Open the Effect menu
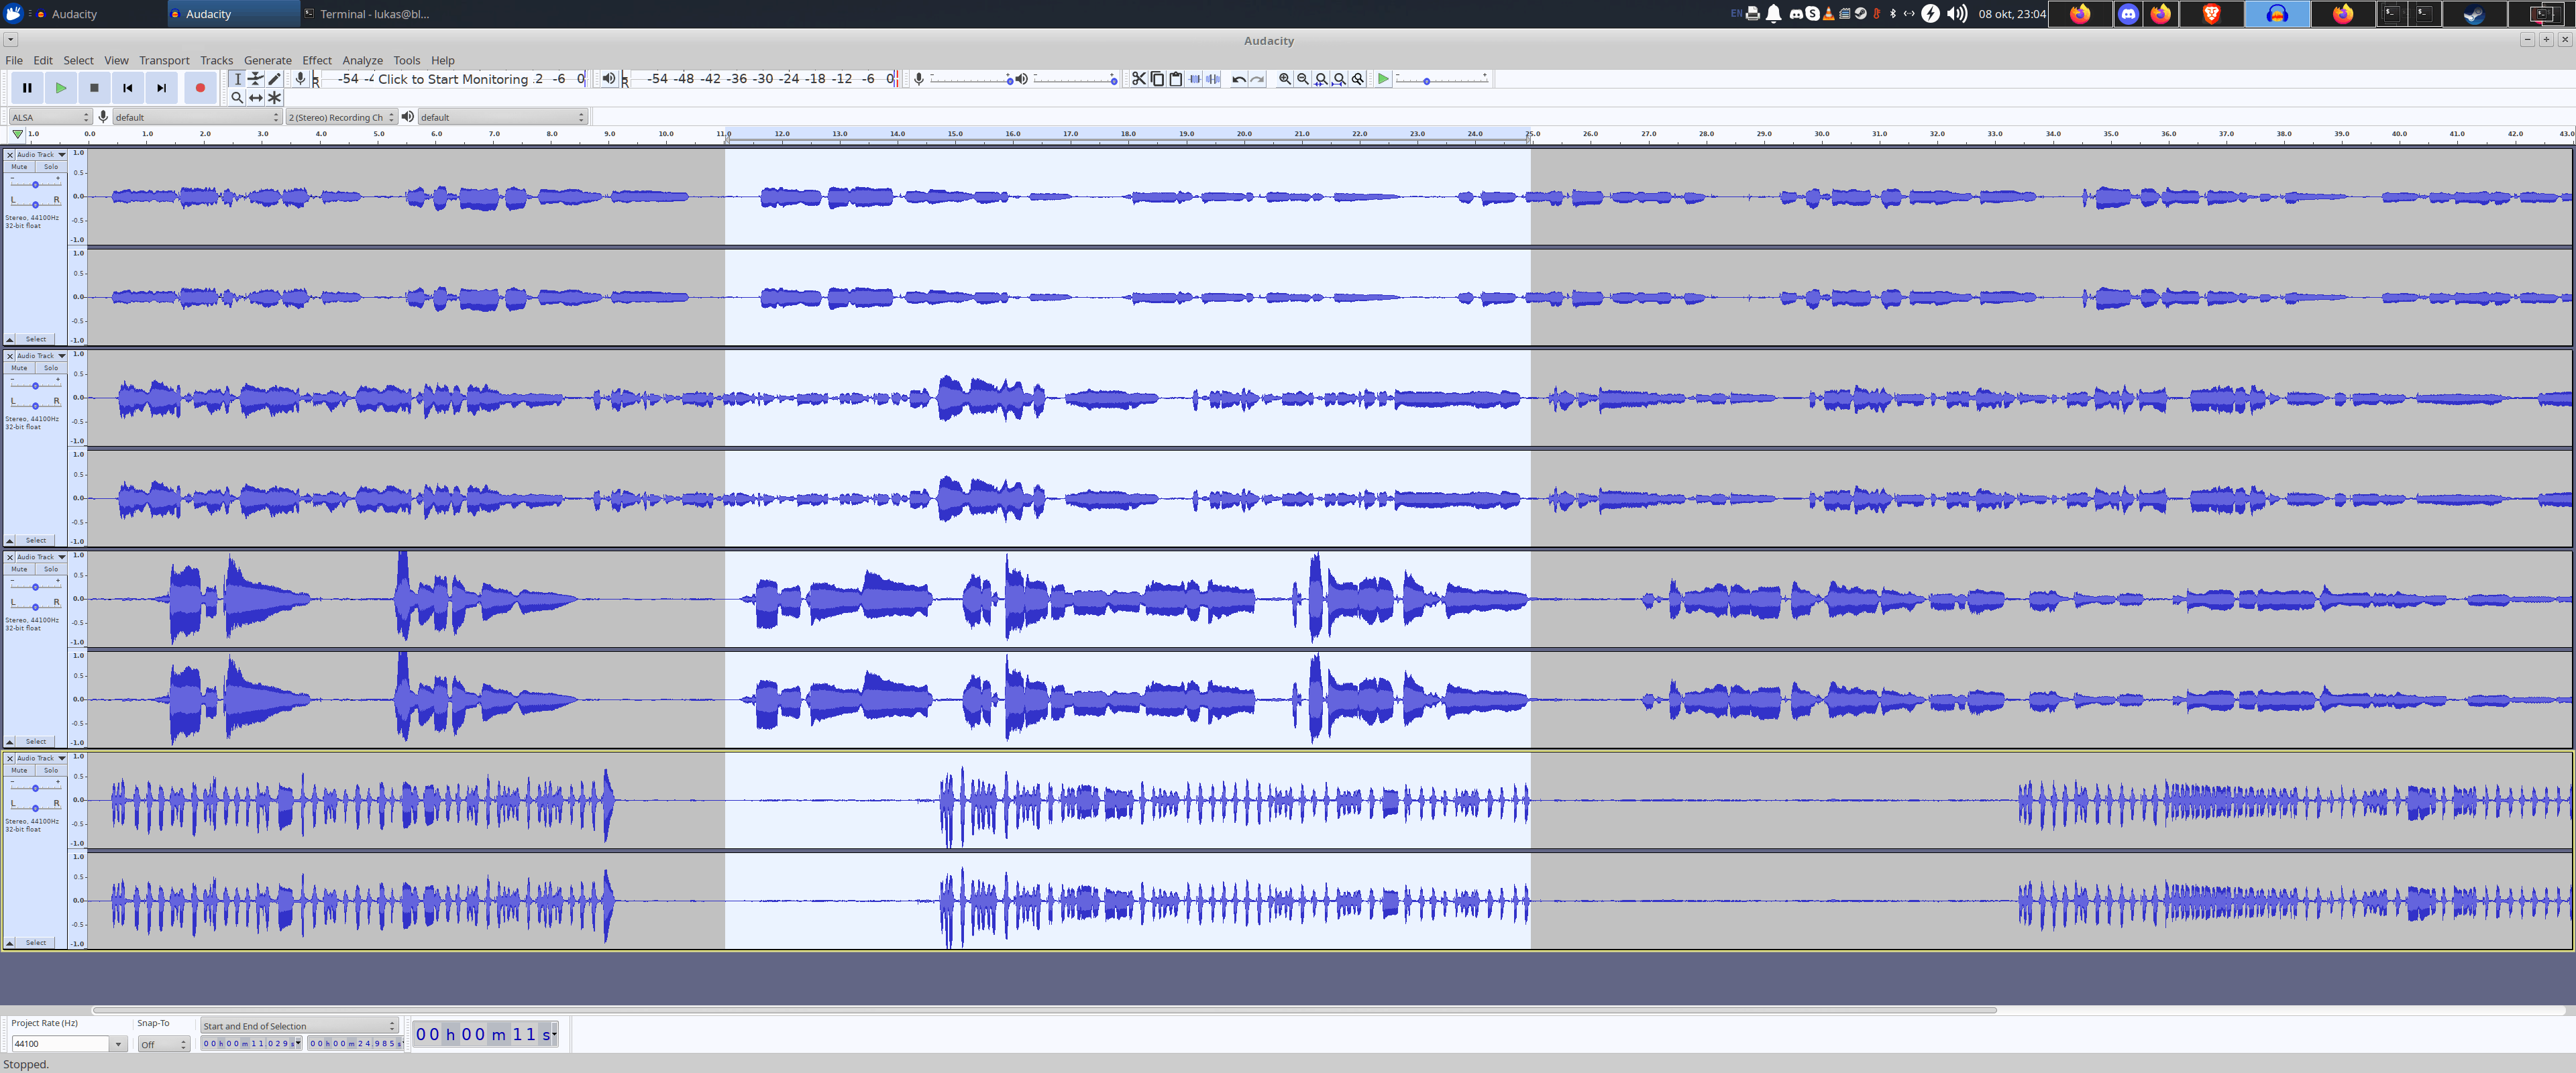 coord(316,60)
